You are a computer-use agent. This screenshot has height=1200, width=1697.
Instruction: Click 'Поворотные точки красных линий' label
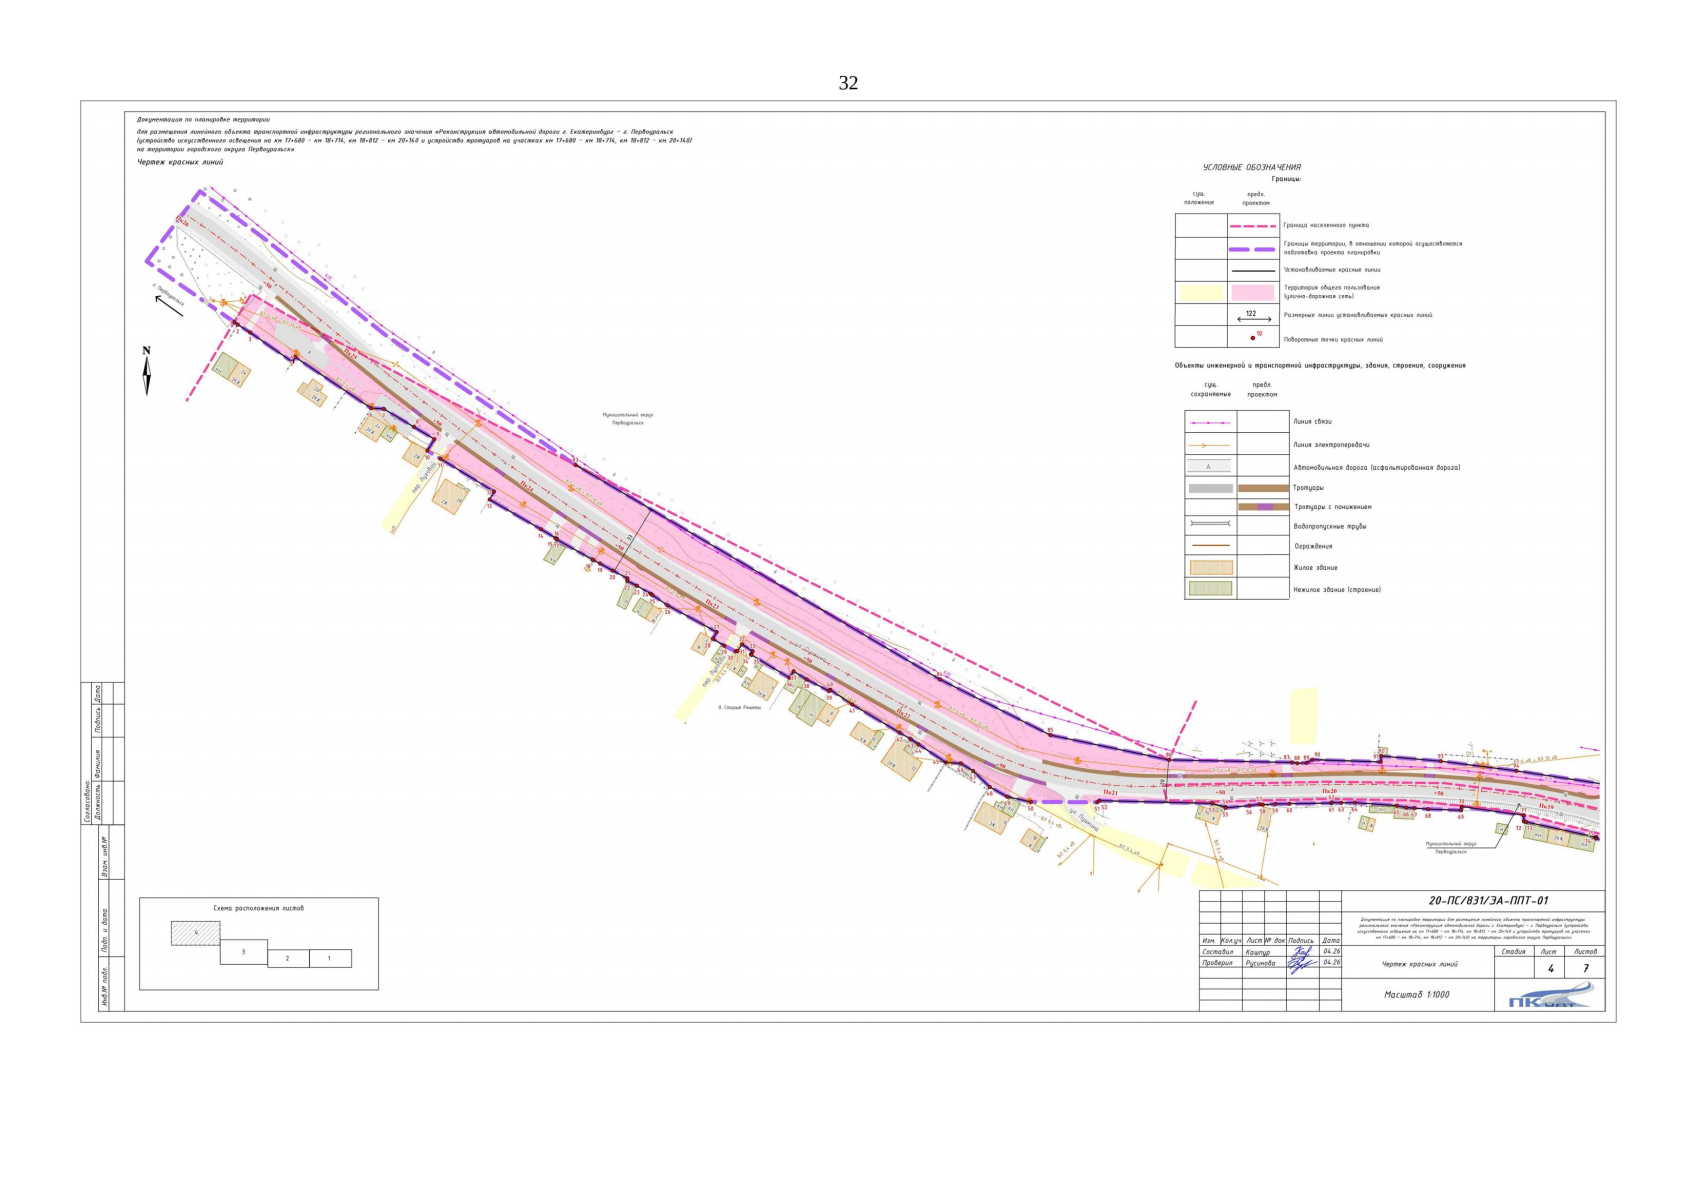coord(1333,340)
